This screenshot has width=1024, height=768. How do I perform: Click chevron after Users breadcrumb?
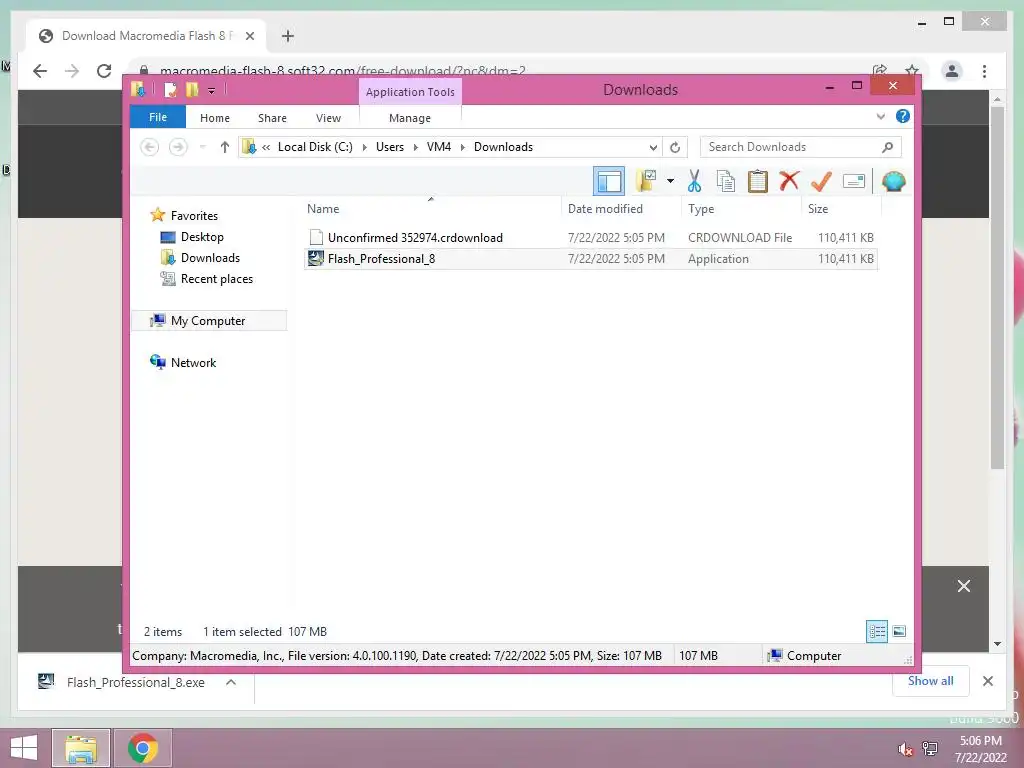coord(415,148)
